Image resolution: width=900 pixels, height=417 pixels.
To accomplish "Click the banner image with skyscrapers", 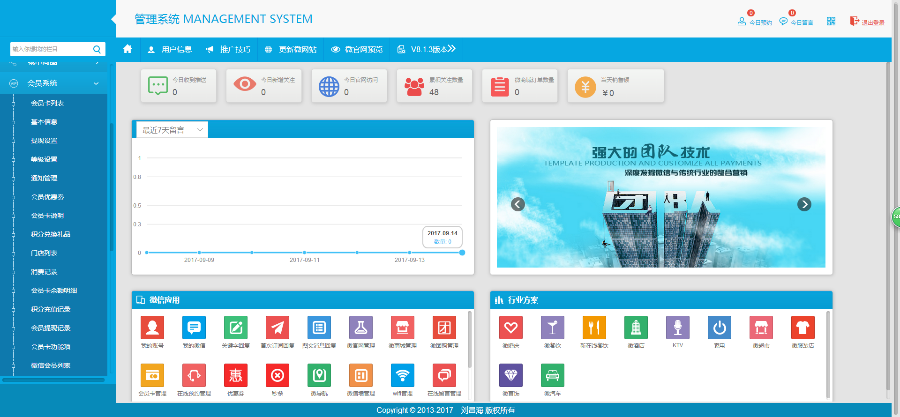I will tap(661, 197).
